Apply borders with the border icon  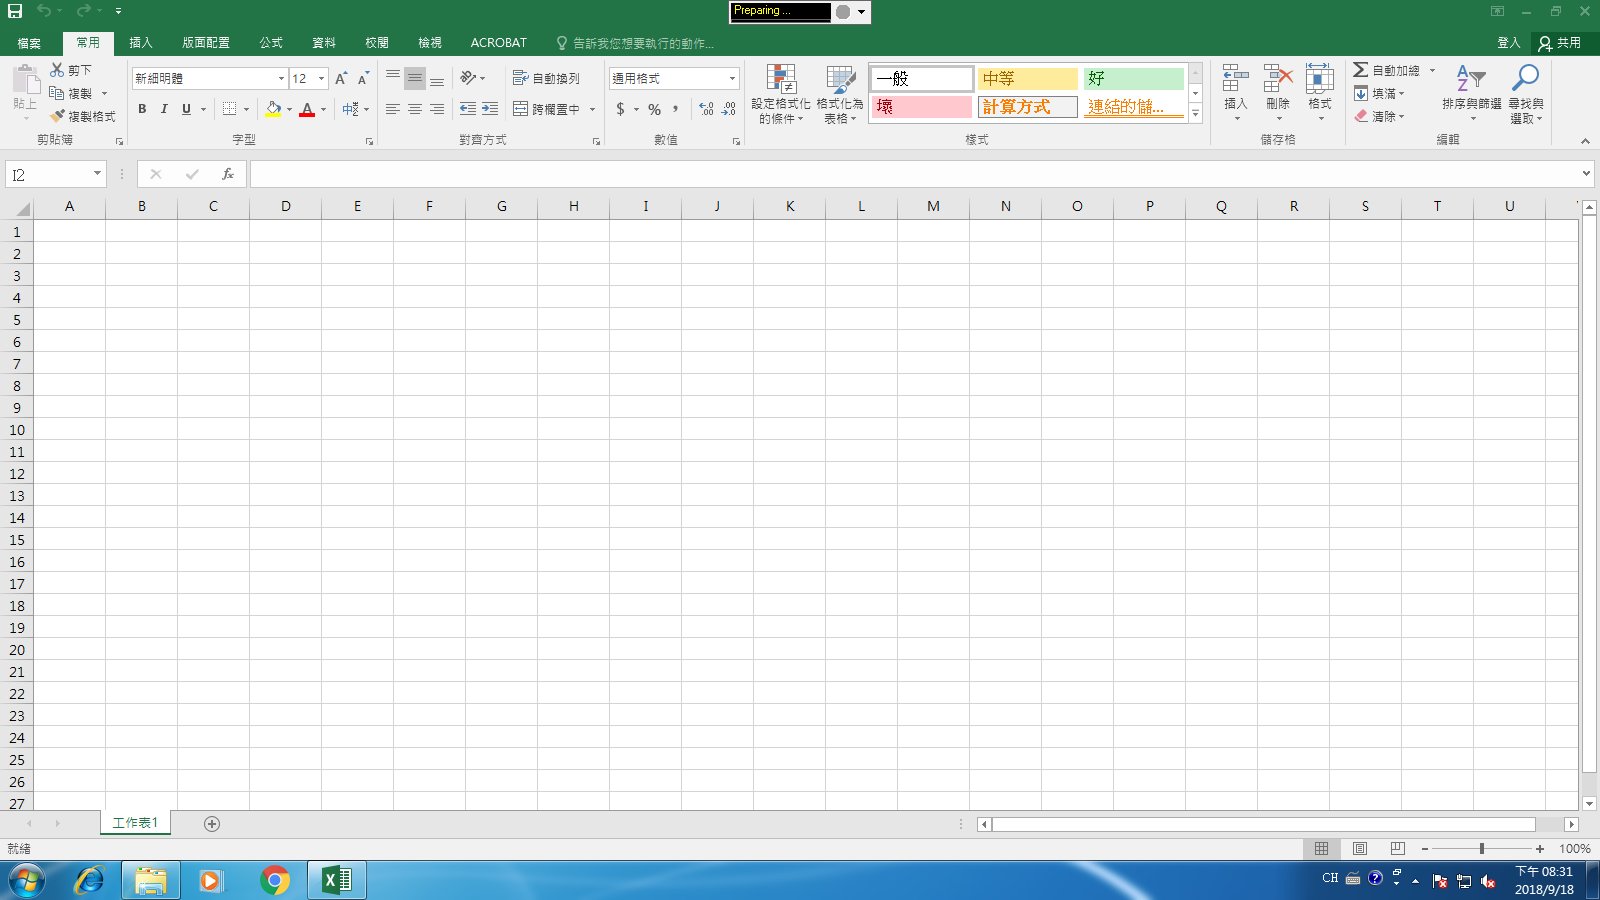pyautogui.click(x=230, y=109)
